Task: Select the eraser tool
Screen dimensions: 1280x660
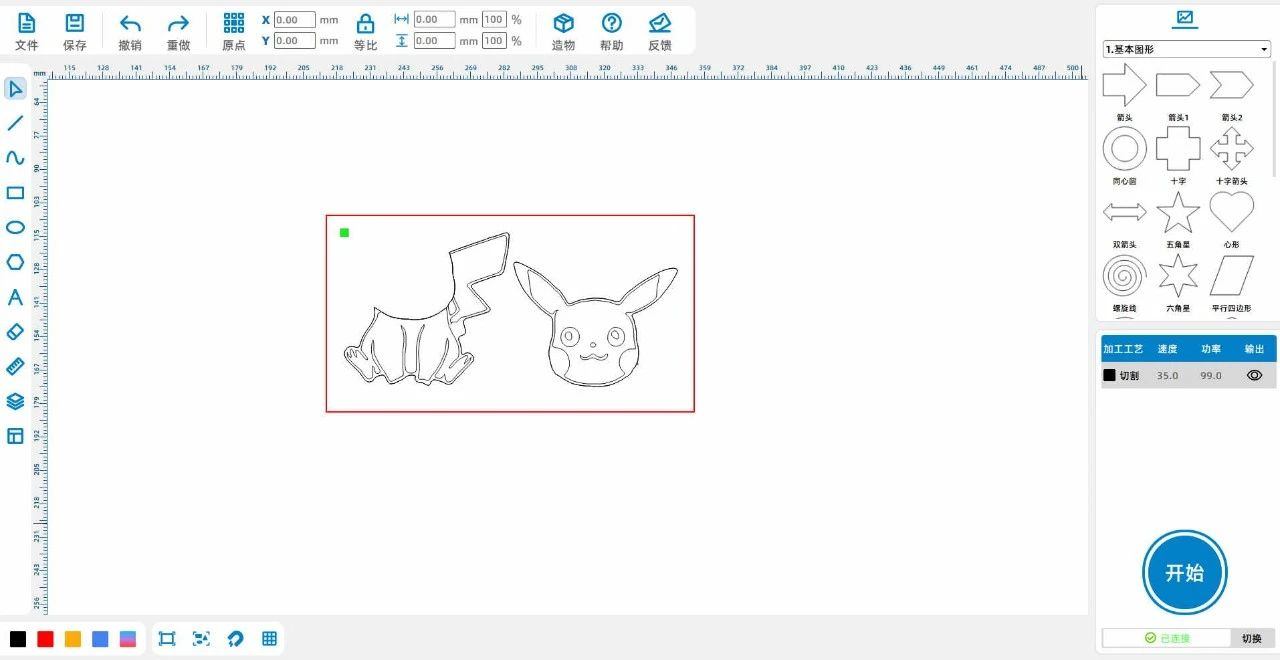Action: pos(15,332)
